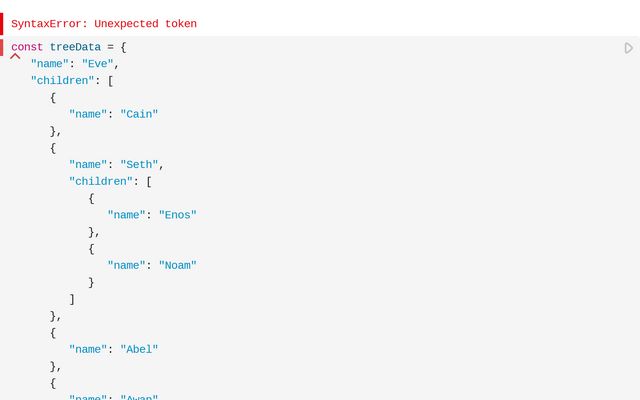
Task: Click the treeData variable name
Action: point(75,47)
